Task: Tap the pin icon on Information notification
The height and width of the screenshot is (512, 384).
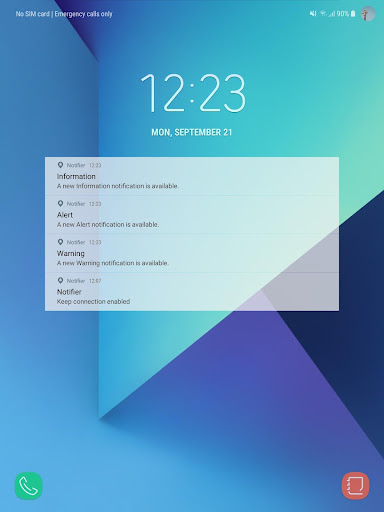Action: (60, 165)
